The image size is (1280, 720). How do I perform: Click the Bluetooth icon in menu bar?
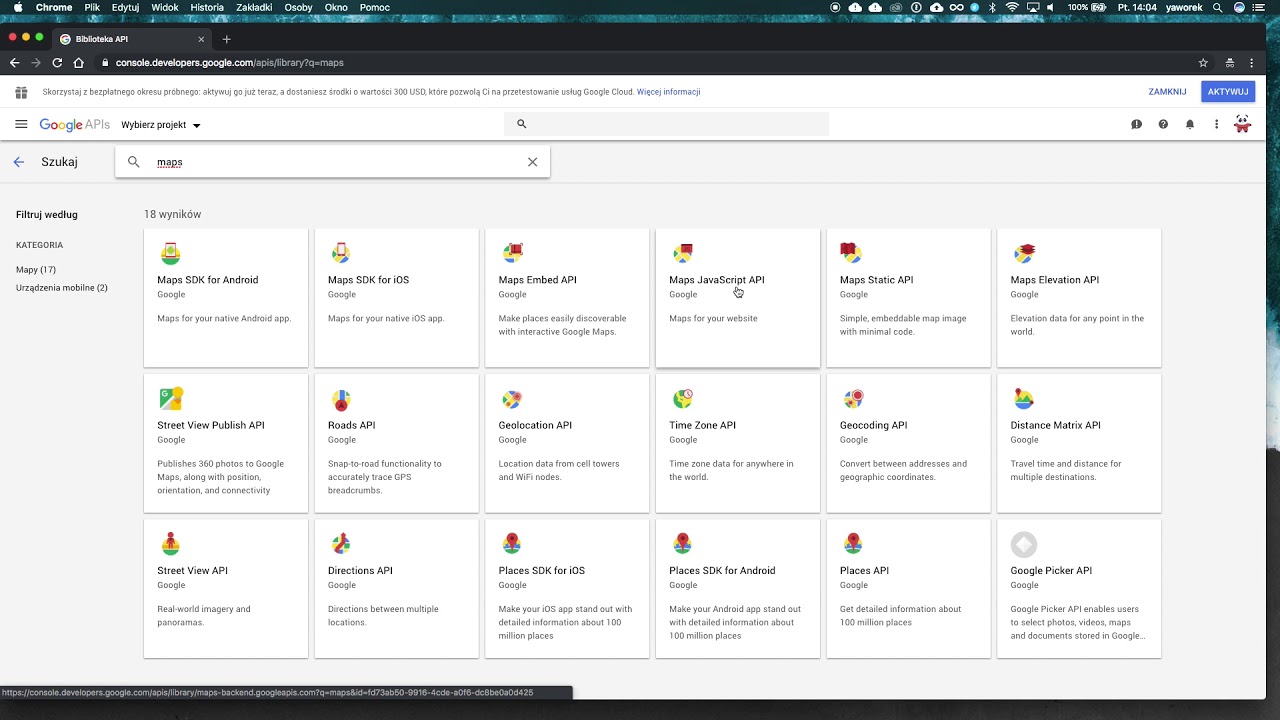point(993,7)
